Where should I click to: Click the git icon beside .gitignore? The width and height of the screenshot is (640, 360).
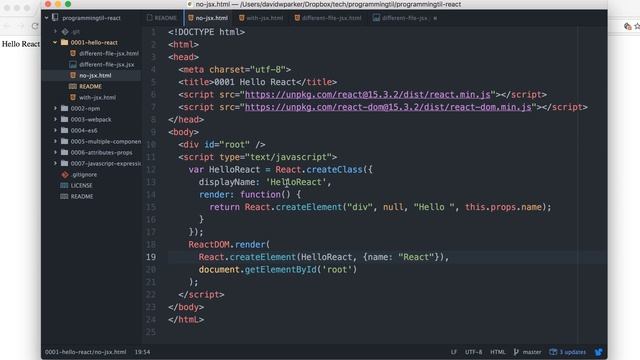65,174
